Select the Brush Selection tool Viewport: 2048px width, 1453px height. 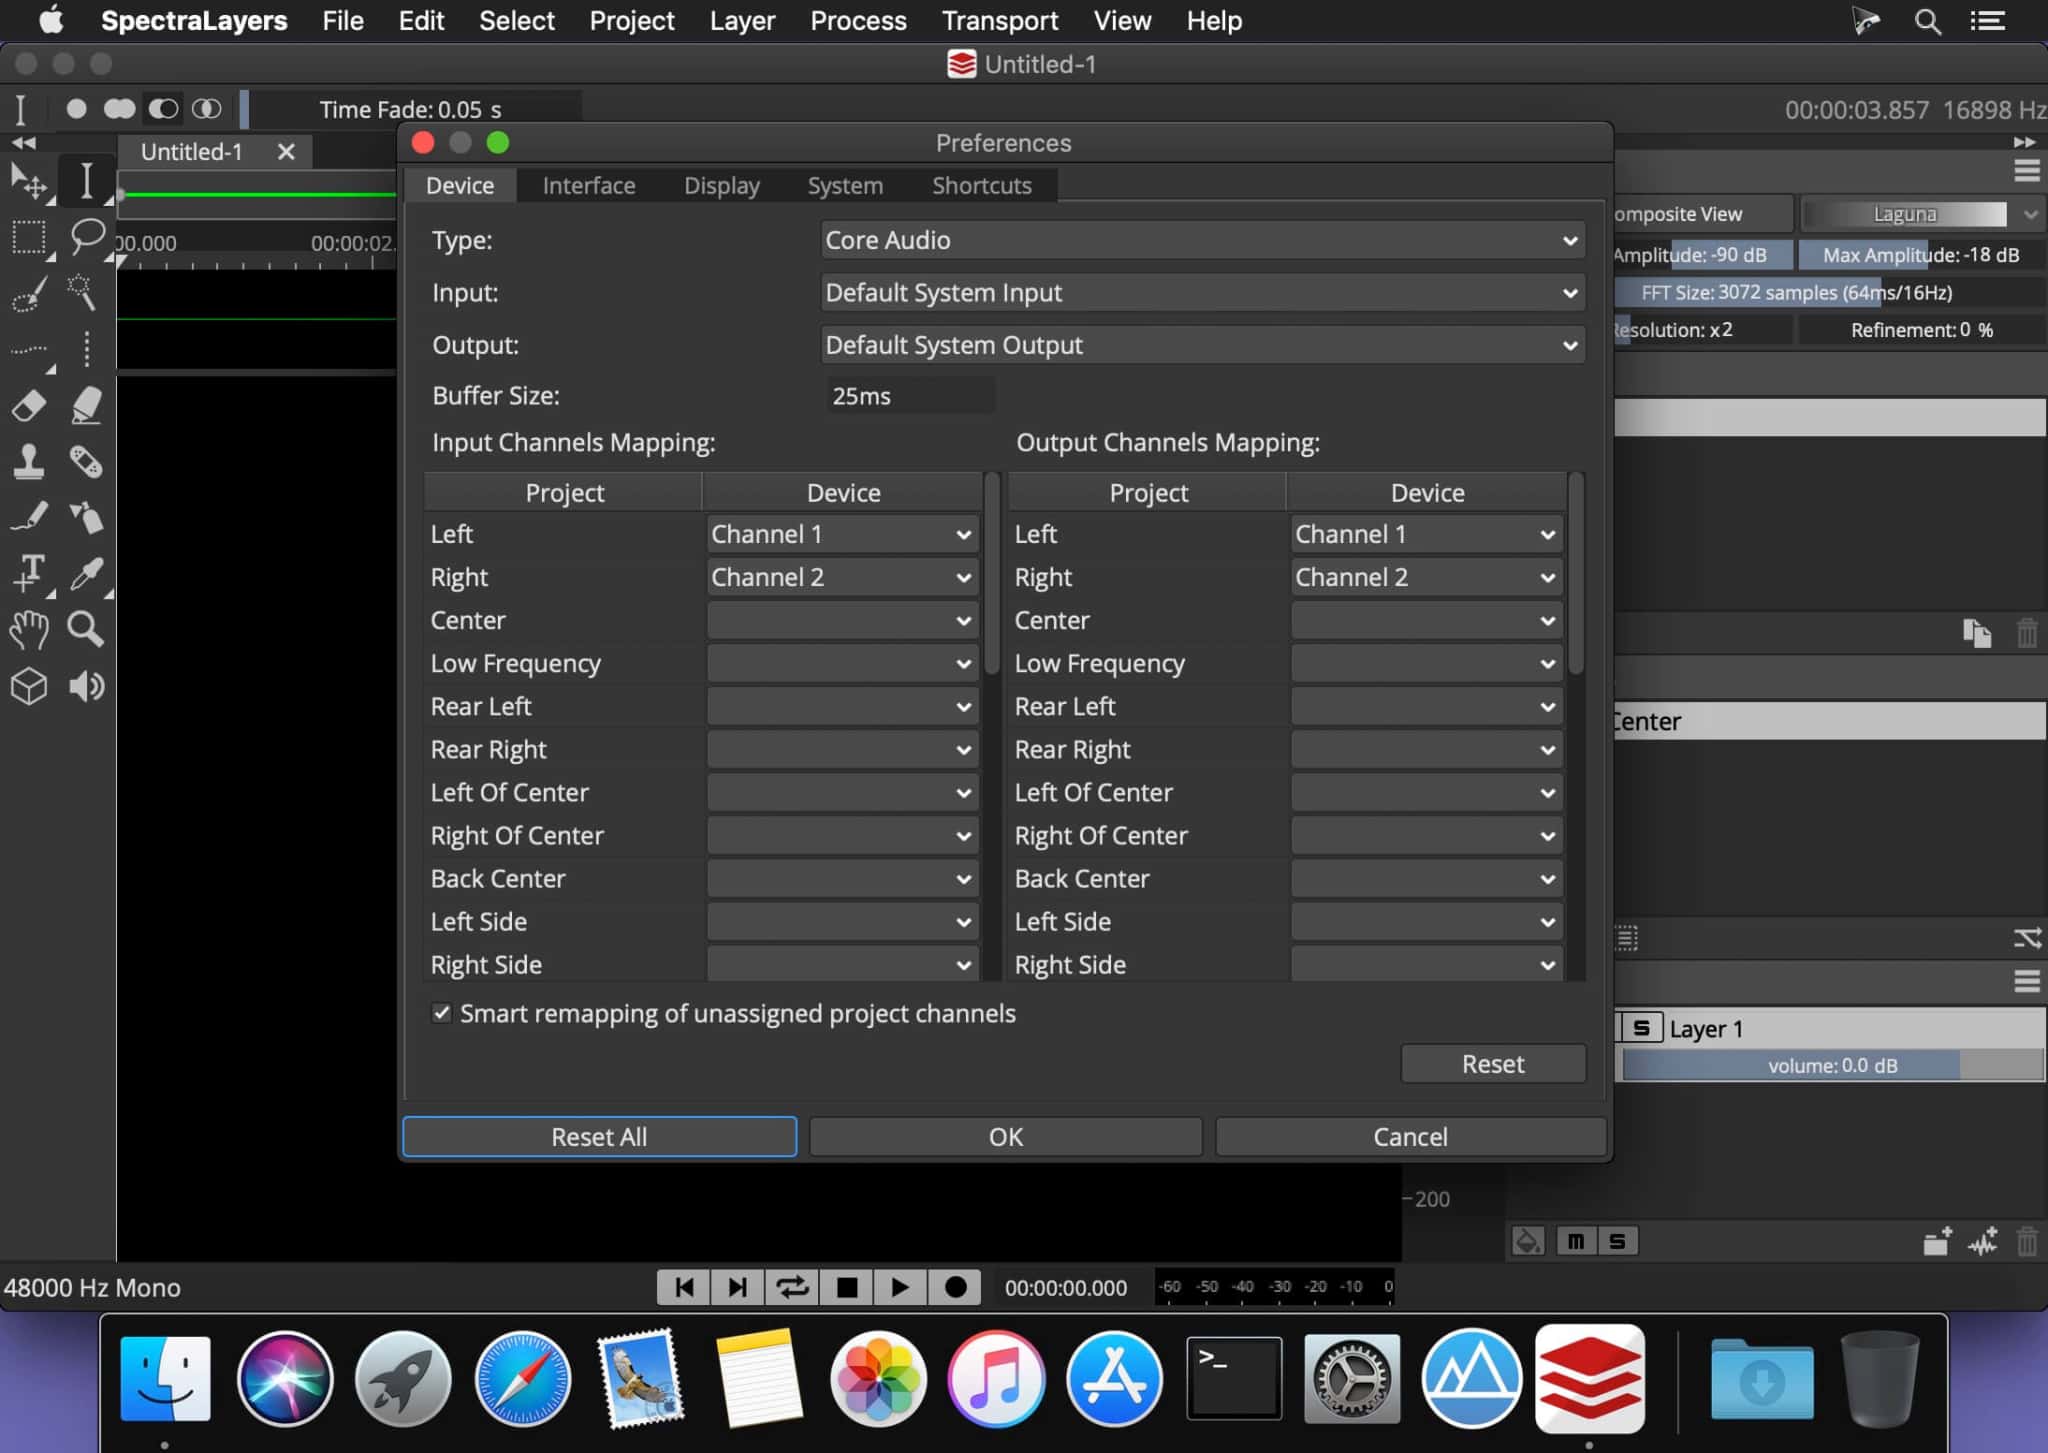(29, 295)
